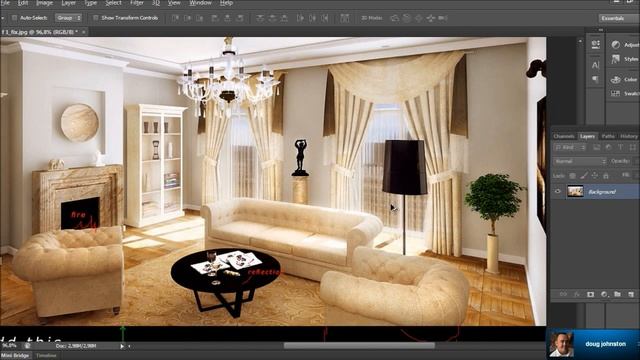The image size is (640, 360).
Task: Hide the Background layer with eye icon
Action: tap(558, 191)
